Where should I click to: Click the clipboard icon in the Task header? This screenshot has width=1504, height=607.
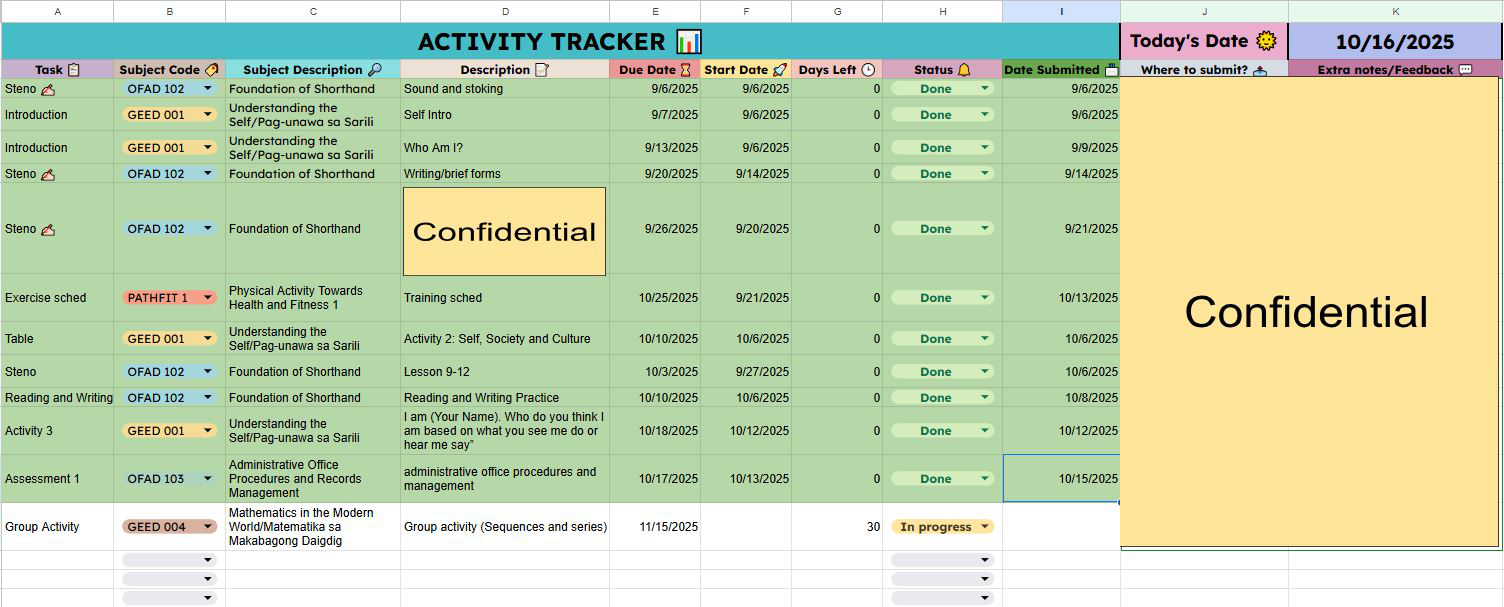click(x=74, y=70)
